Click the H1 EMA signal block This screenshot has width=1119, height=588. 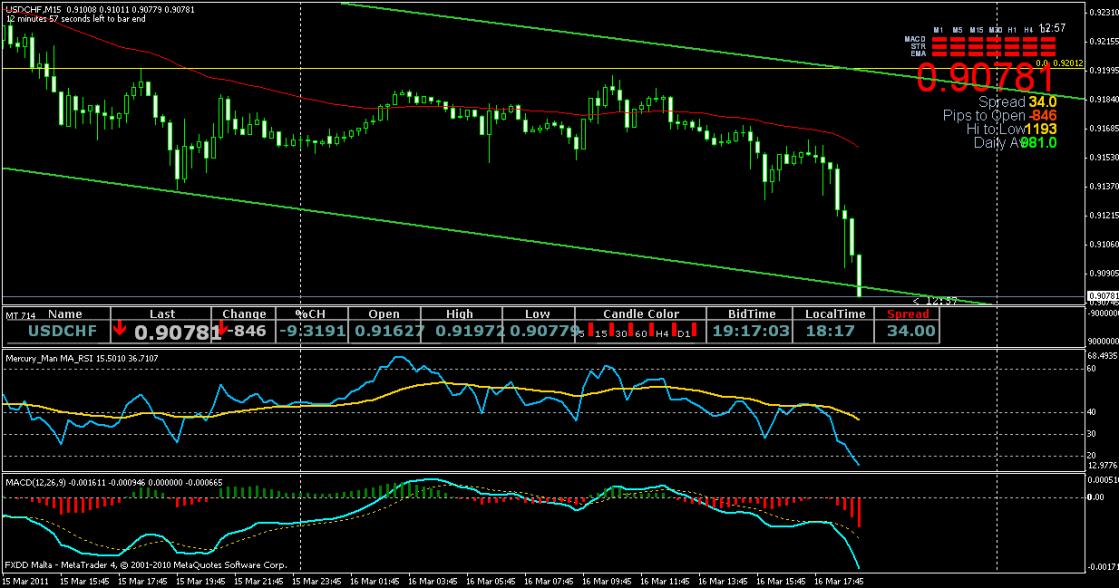(x=1012, y=51)
